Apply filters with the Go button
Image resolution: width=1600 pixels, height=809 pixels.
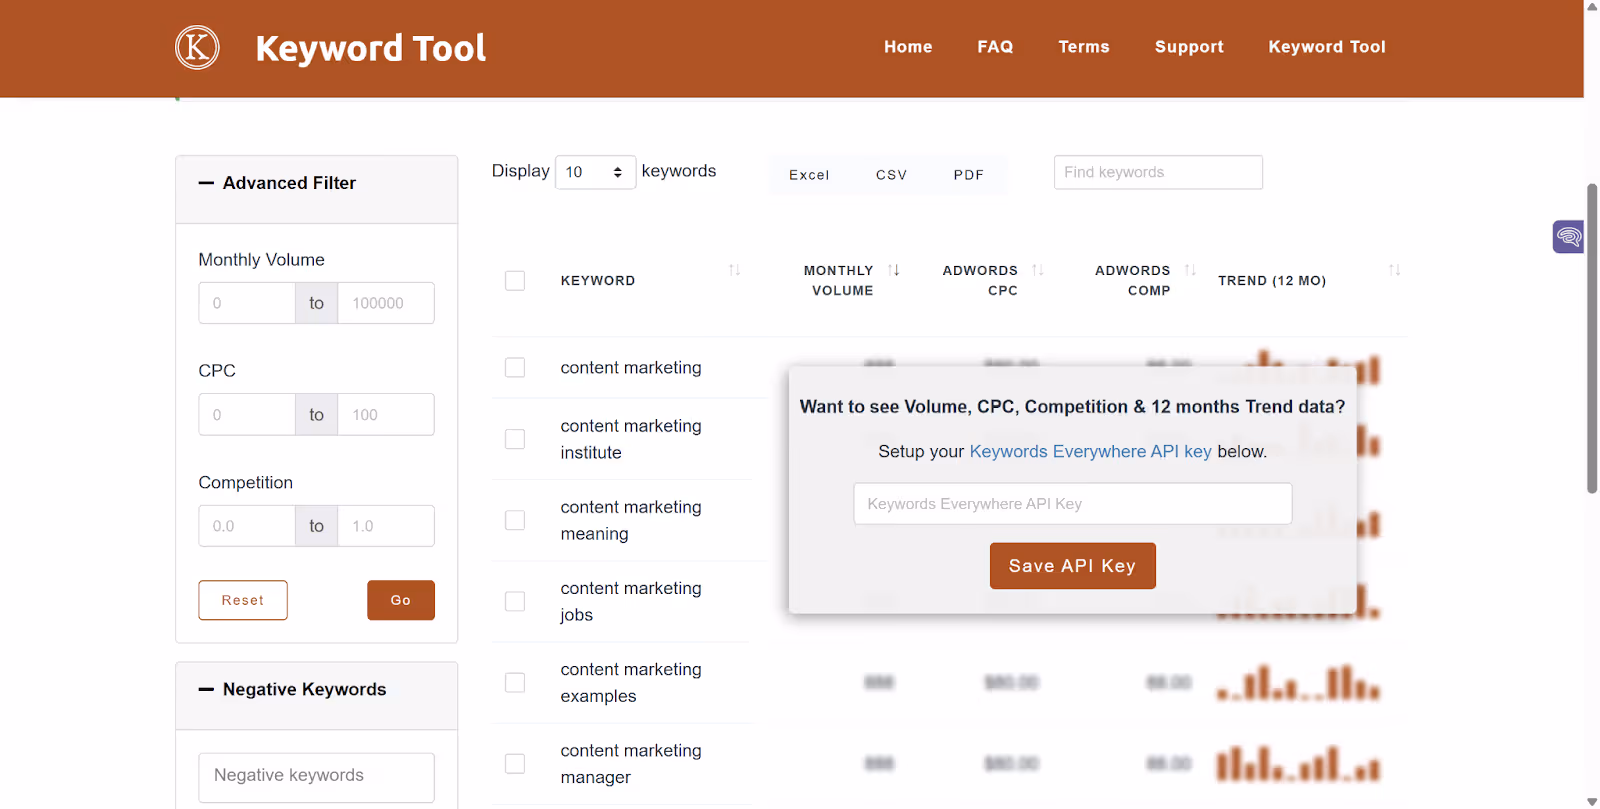[x=401, y=600]
